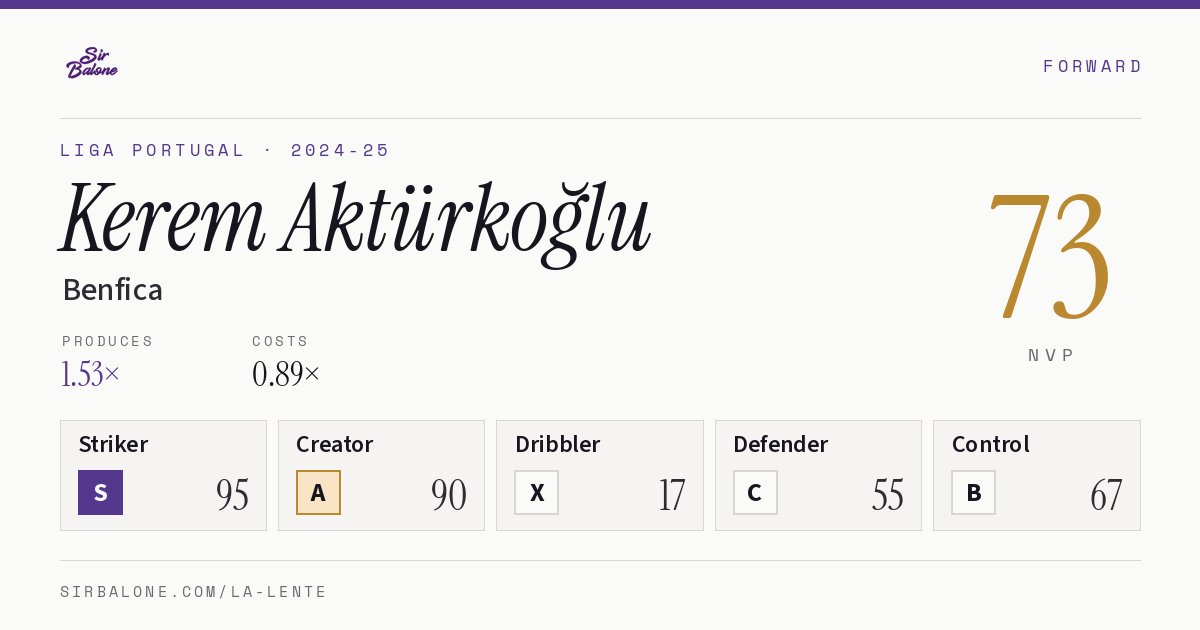The image size is (1200, 630).
Task: Click the Creator card title
Action: pos(335,444)
